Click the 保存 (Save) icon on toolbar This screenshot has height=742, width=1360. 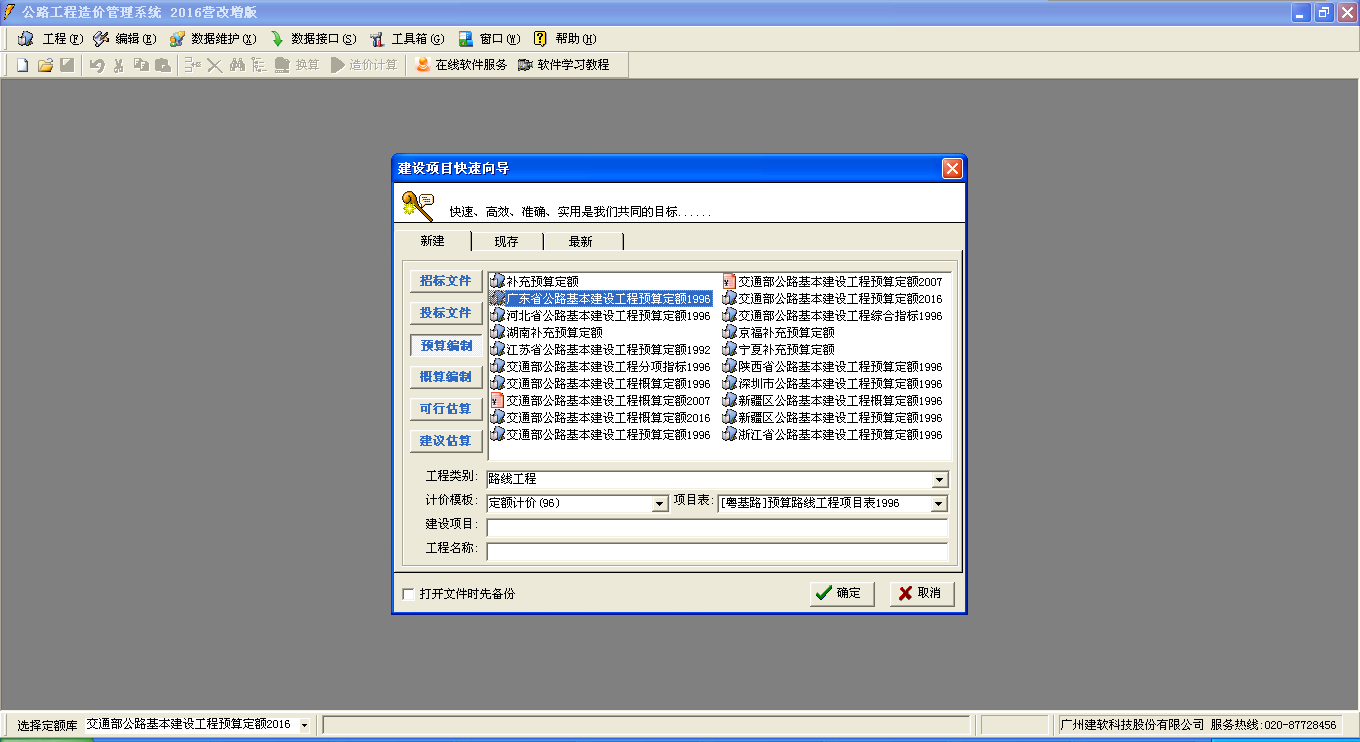(x=67, y=63)
